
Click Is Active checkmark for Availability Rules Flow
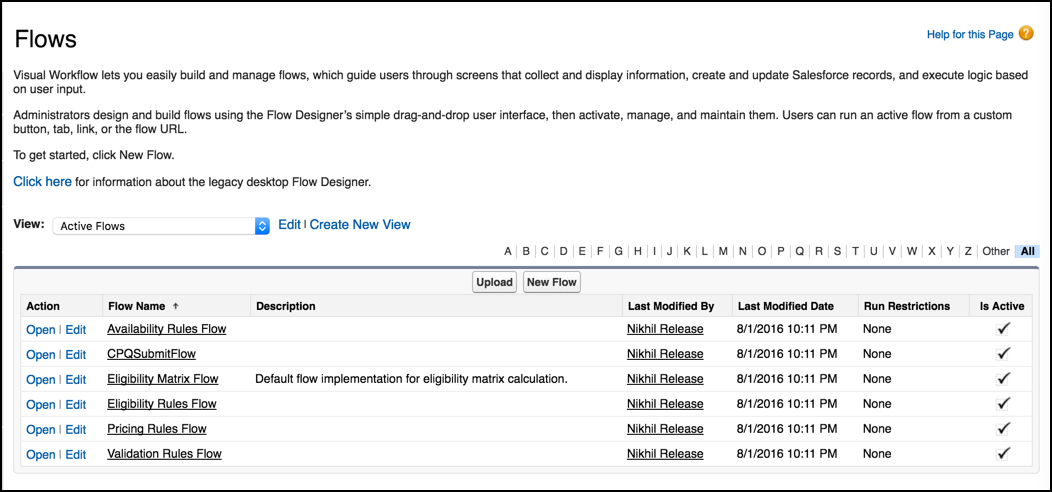click(x=1004, y=328)
